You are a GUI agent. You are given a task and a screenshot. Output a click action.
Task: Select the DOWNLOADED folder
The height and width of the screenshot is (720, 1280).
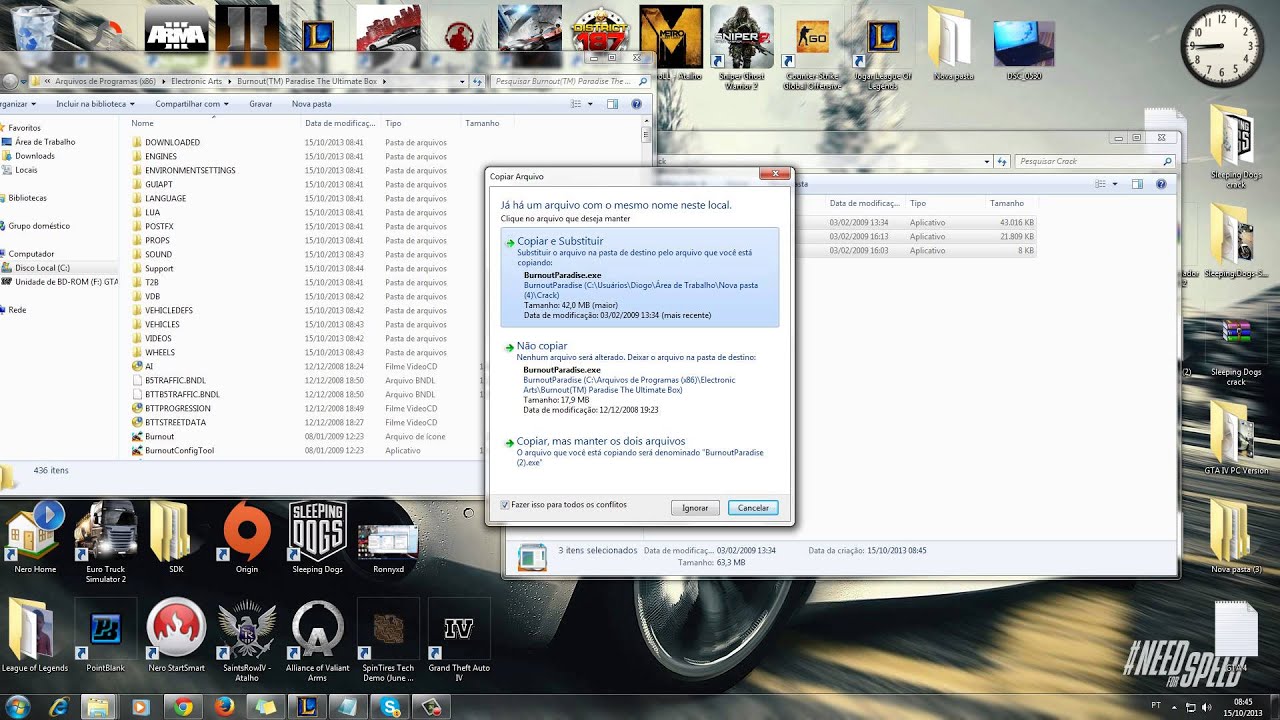pos(172,142)
